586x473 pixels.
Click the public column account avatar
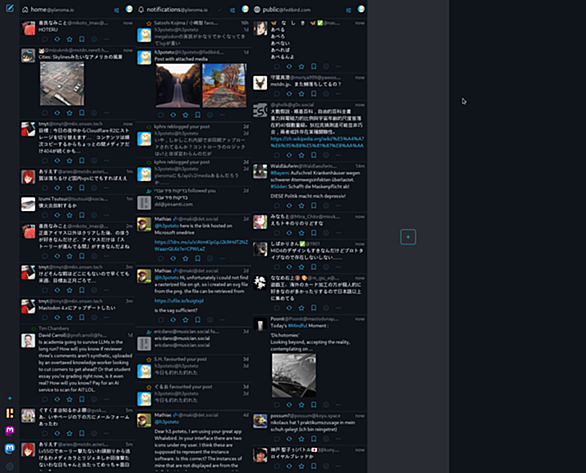[x=361, y=9]
